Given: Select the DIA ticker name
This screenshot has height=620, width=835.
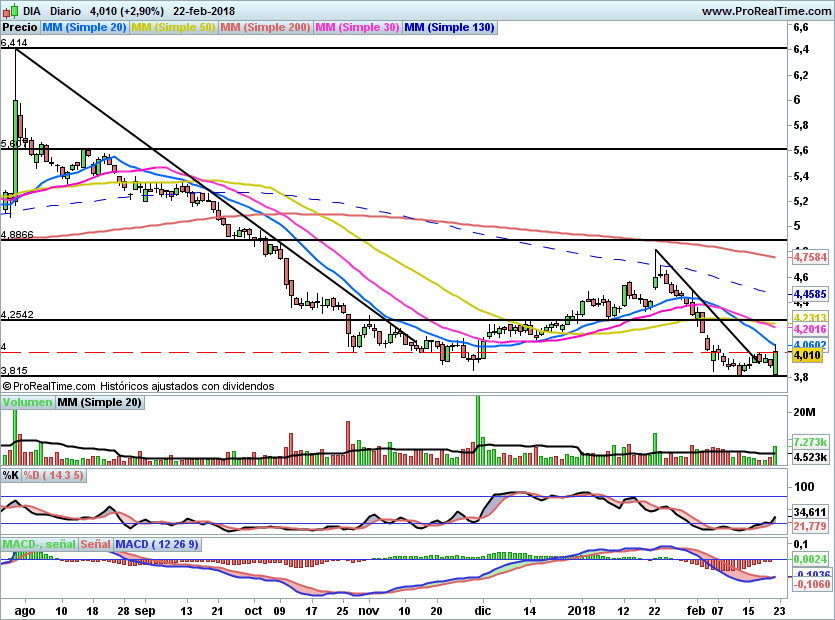Looking at the screenshot, I should pos(32,11).
